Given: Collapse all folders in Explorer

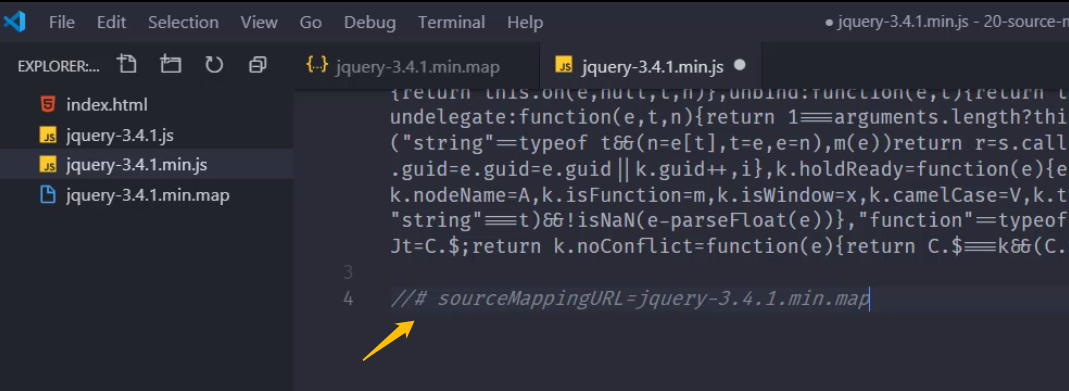Looking at the screenshot, I should pos(257,65).
